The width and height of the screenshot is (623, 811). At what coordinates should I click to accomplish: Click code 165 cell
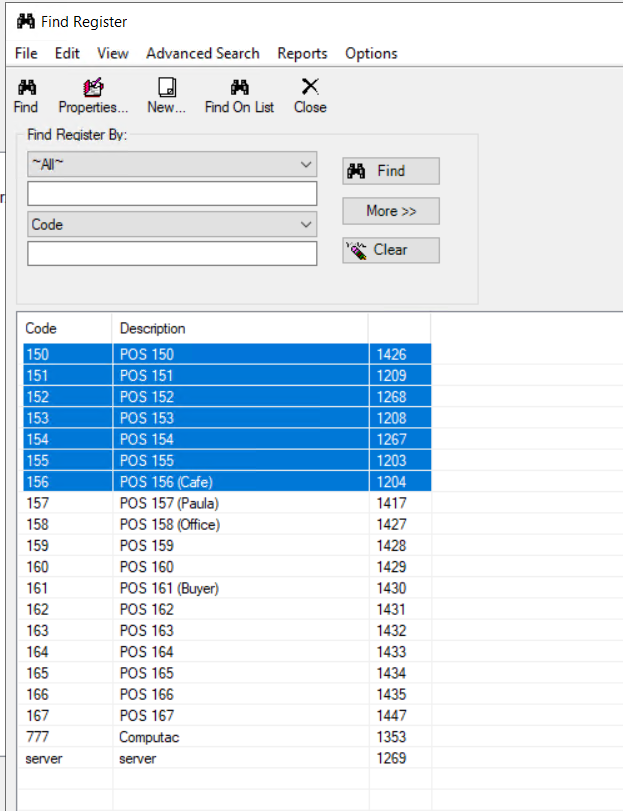click(x=37, y=673)
